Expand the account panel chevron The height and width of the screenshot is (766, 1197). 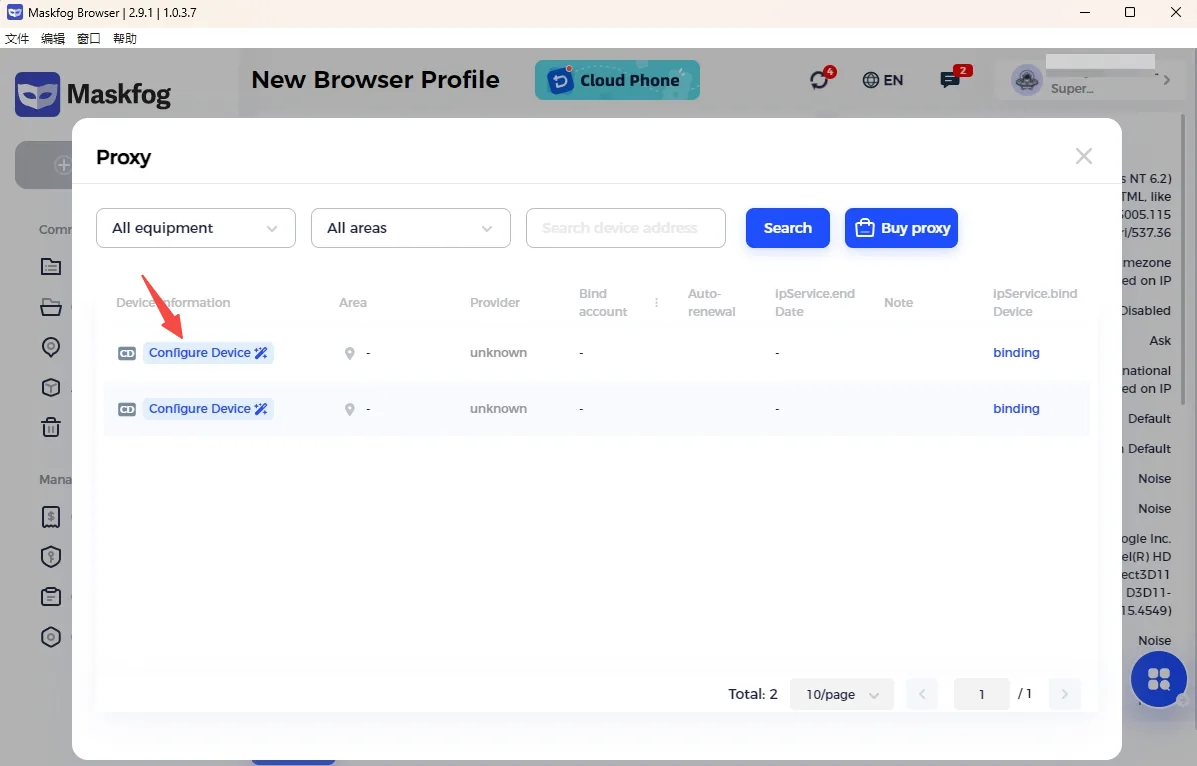coord(1166,79)
